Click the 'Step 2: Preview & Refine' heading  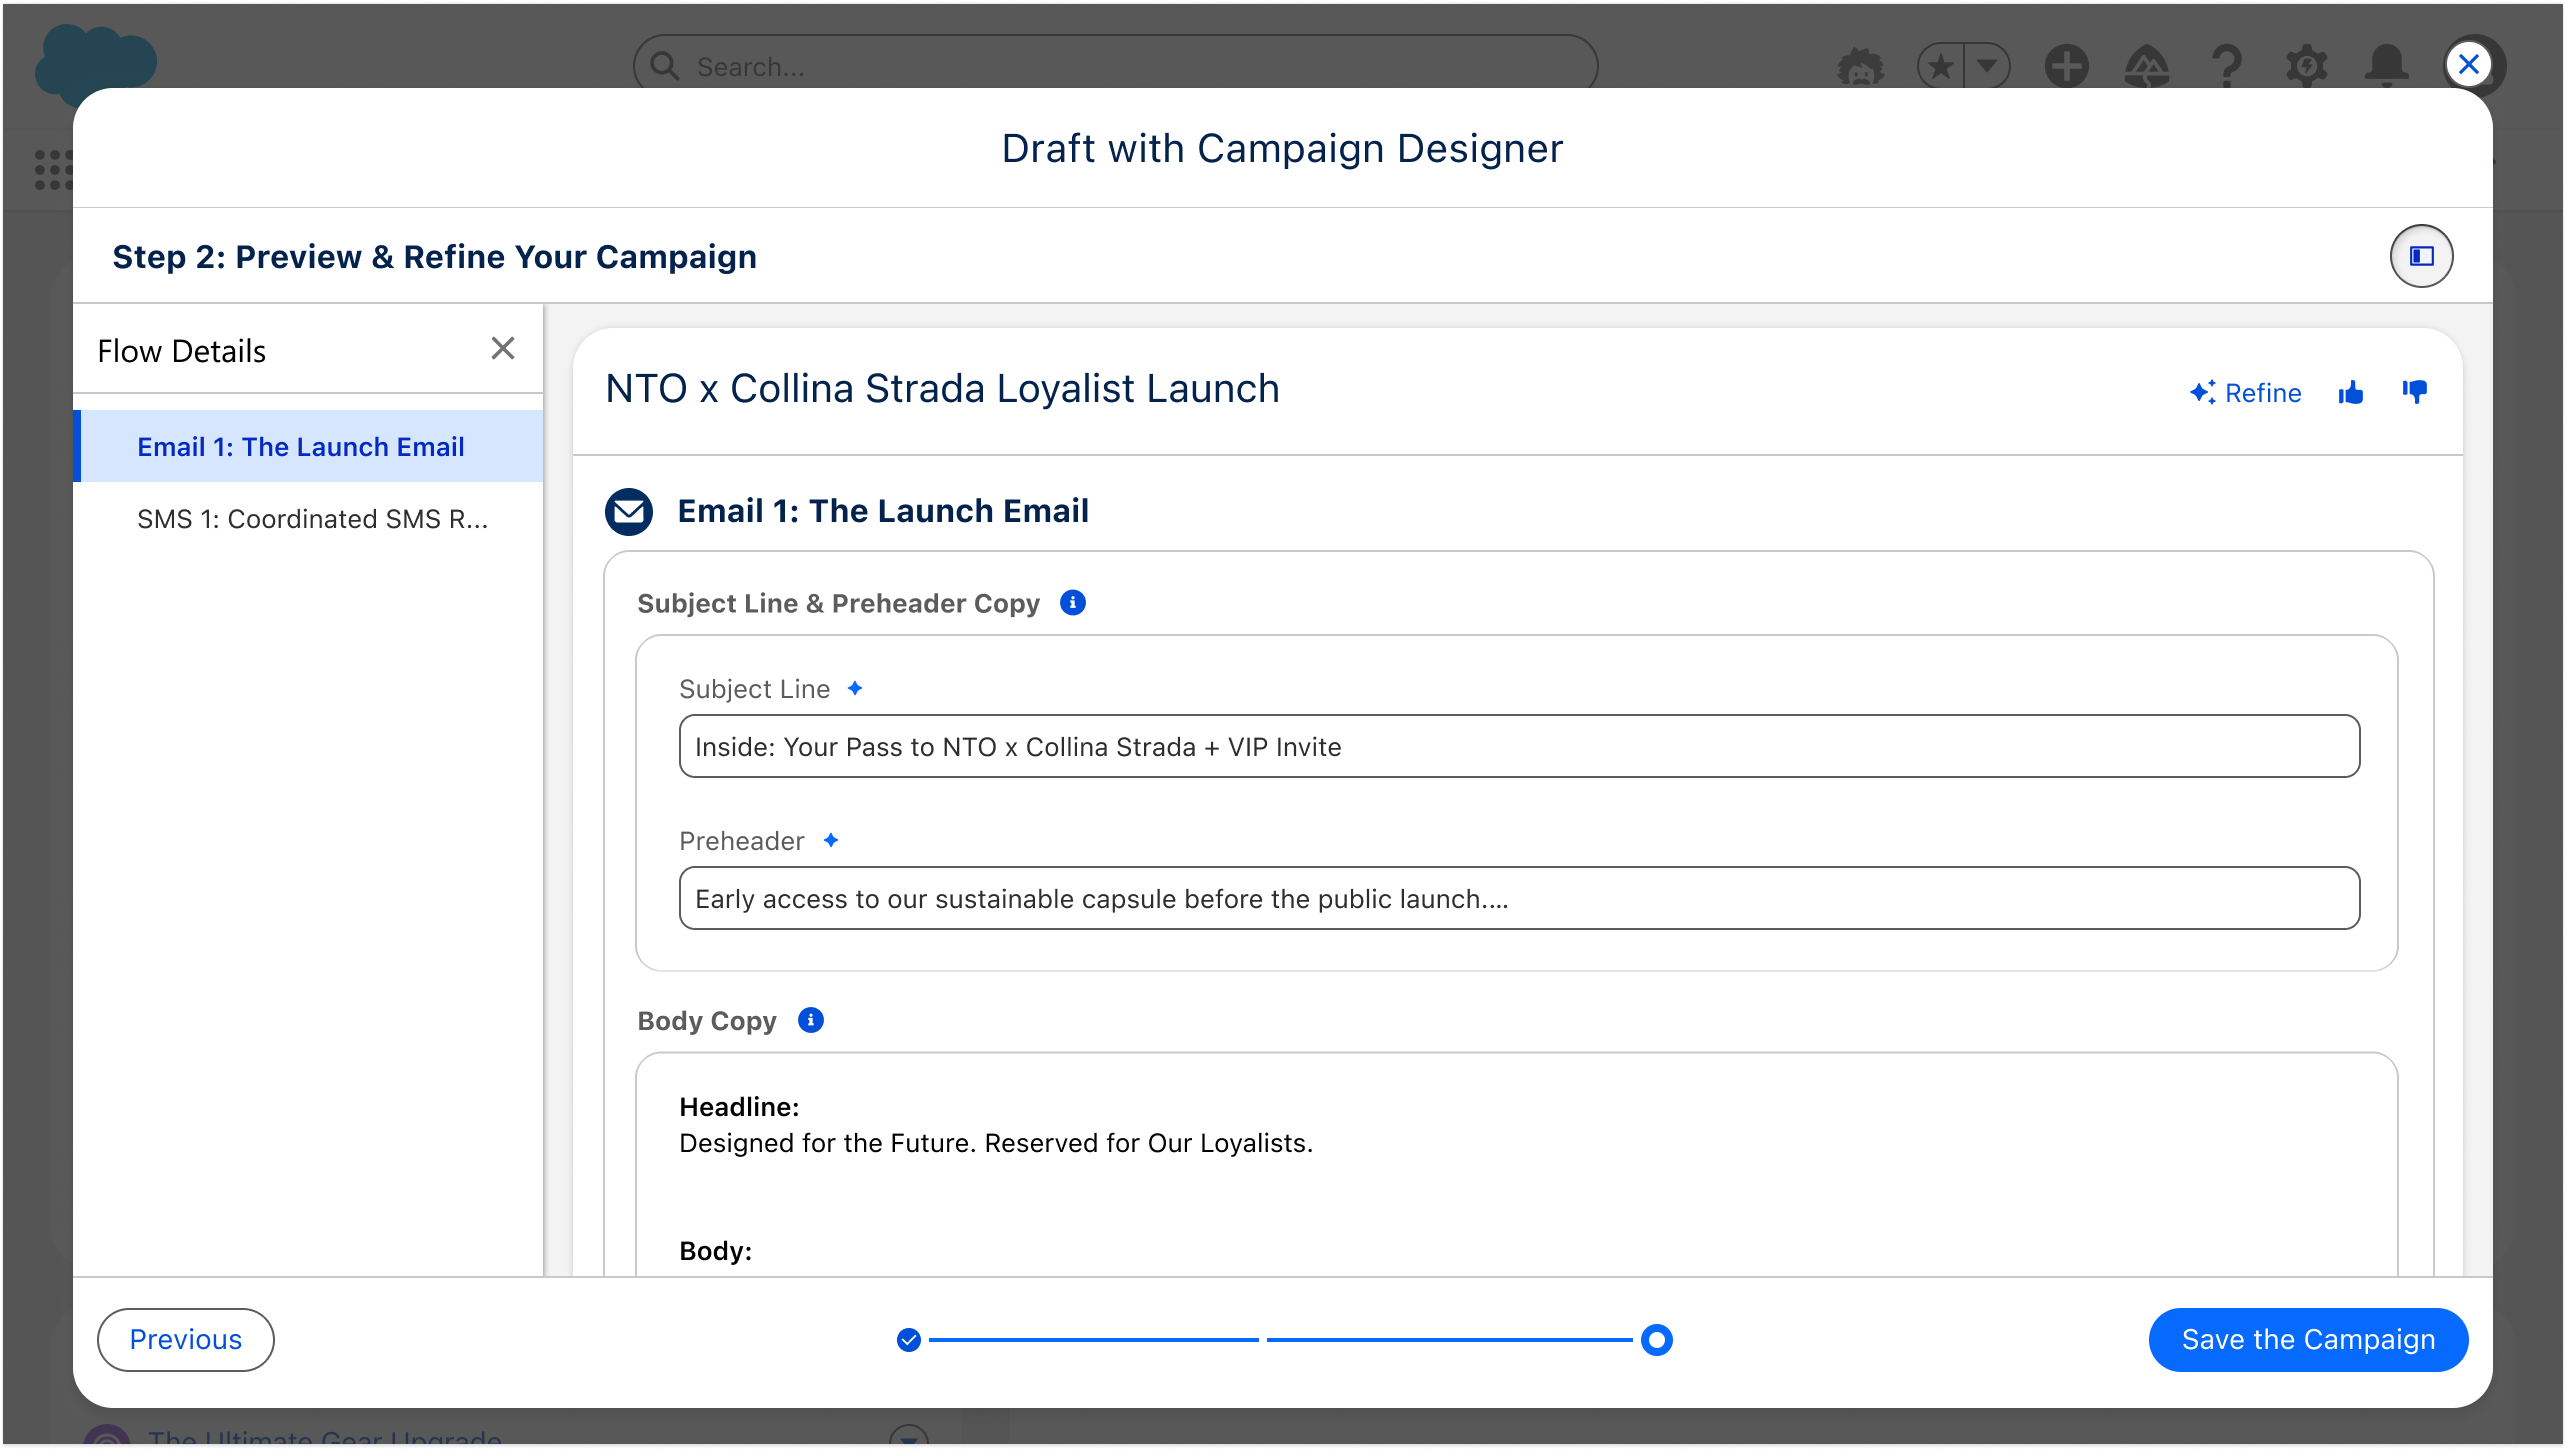[x=434, y=257]
